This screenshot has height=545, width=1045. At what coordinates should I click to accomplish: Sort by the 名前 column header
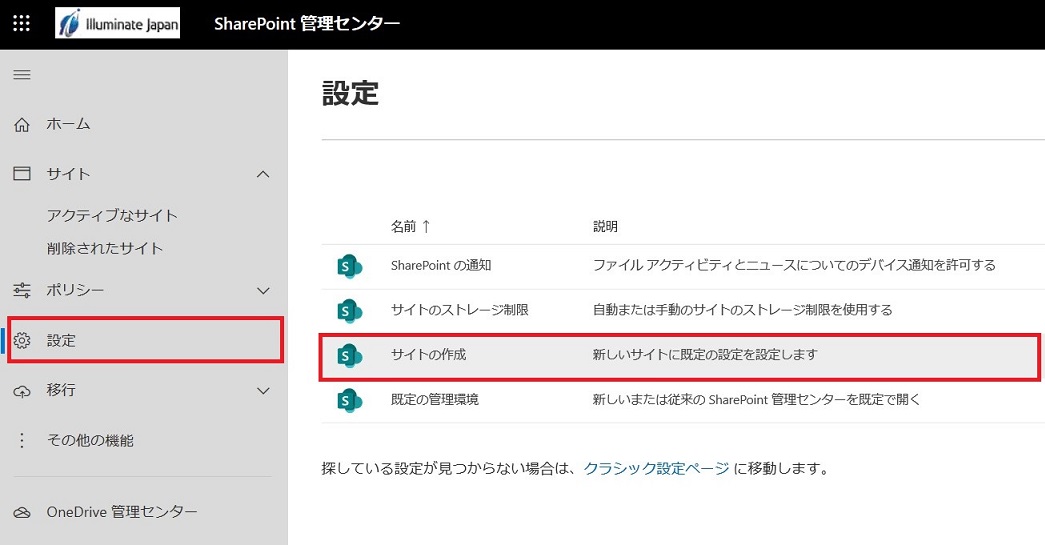click(403, 227)
